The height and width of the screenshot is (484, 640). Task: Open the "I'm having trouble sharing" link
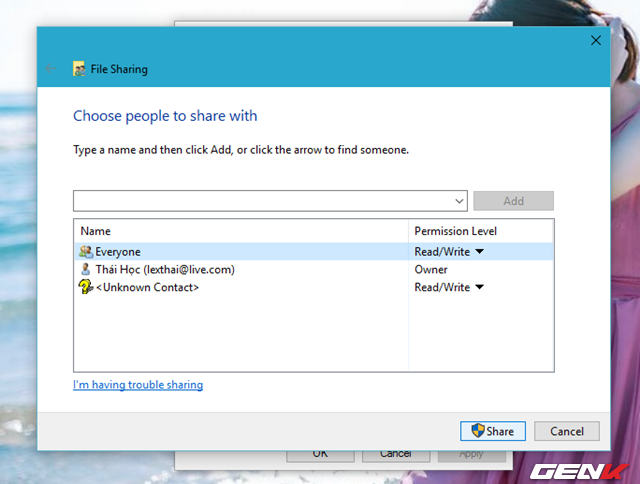[x=138, y=385]
